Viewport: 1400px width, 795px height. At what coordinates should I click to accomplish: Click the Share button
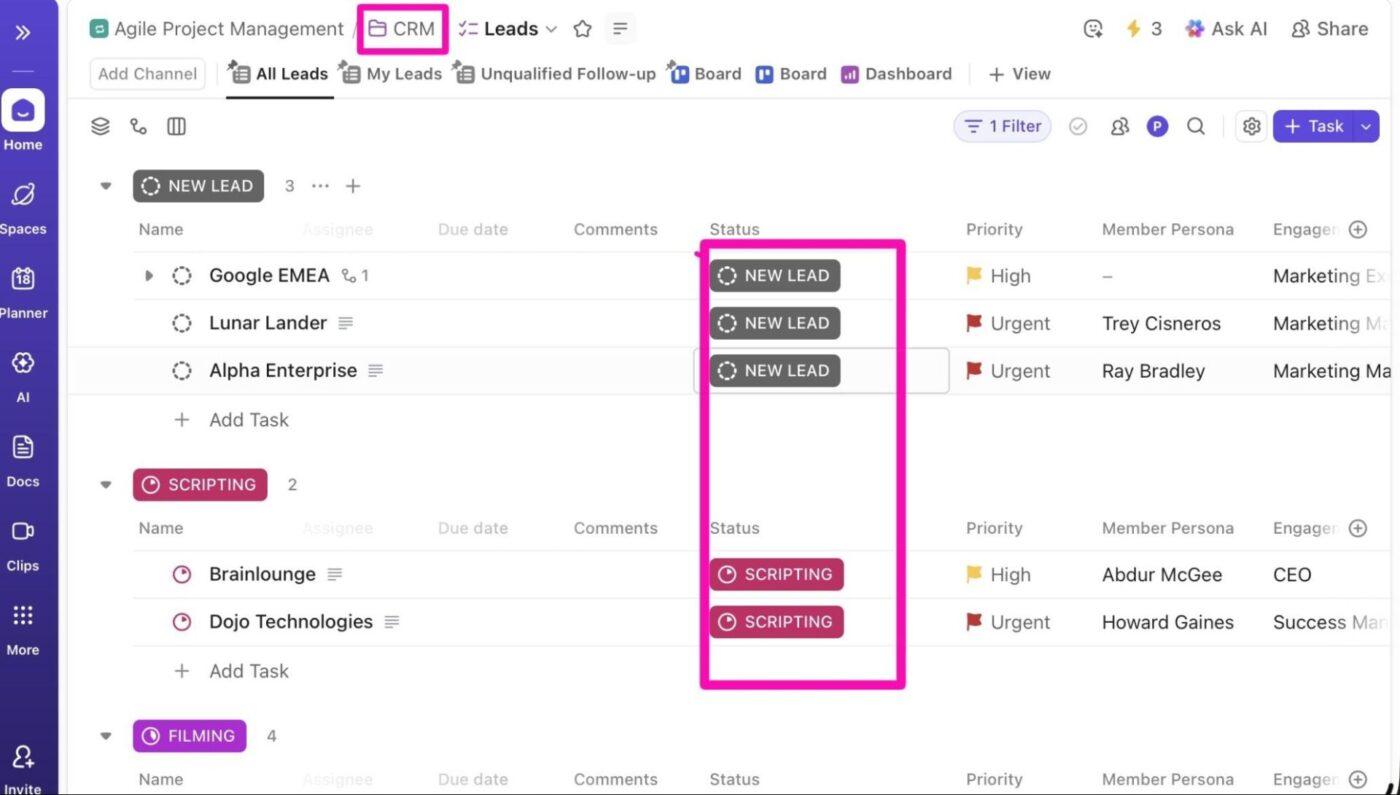[1330, 28]
